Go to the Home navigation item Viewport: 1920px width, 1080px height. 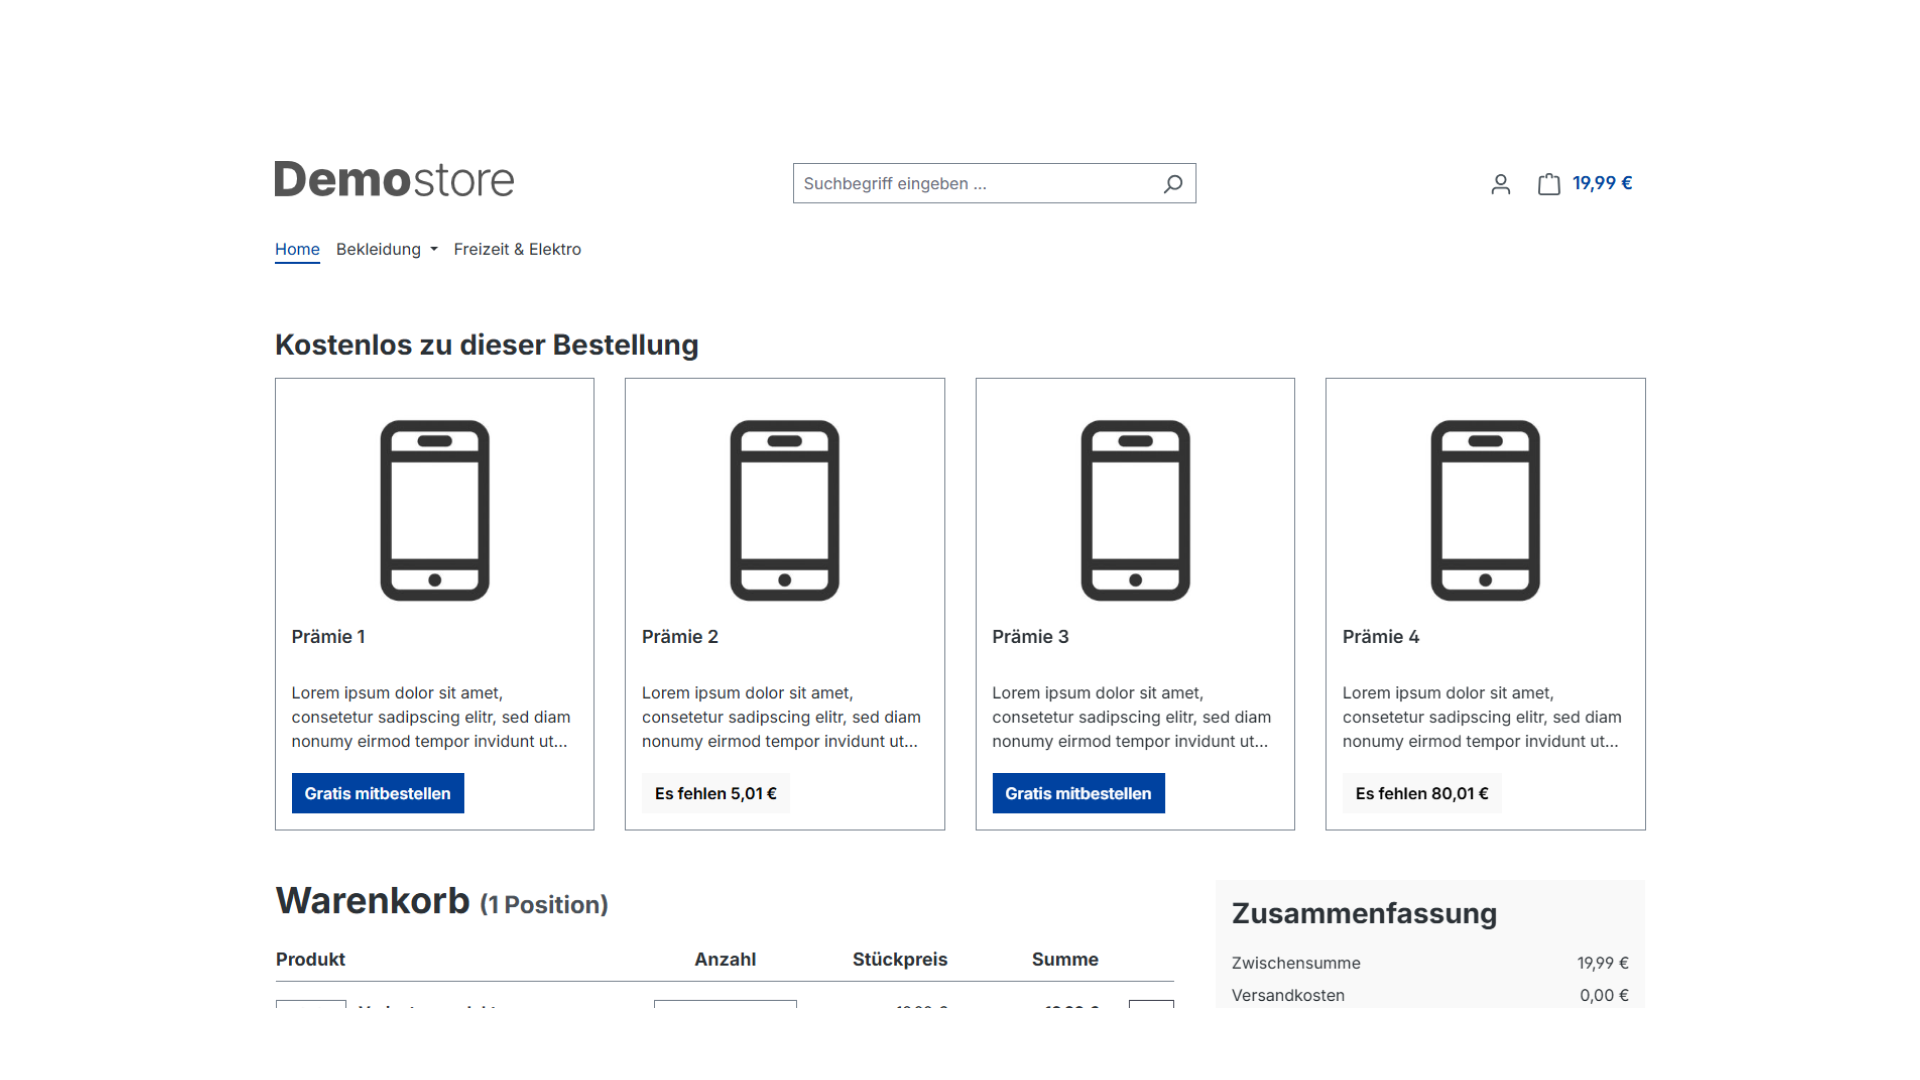pos(297,249)
